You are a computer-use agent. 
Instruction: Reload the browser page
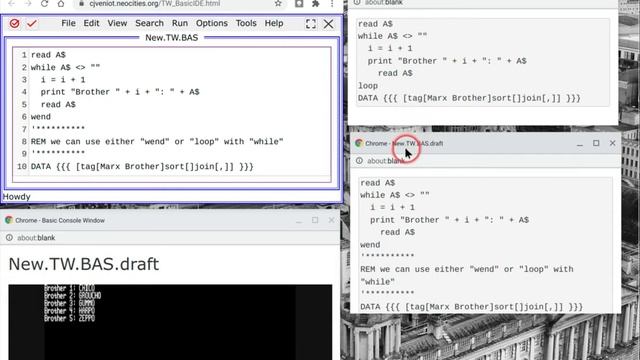click(x=44, y=3)
